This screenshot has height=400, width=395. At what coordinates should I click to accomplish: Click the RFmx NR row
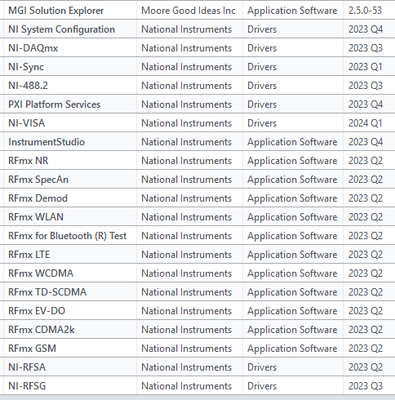(197, 161)
